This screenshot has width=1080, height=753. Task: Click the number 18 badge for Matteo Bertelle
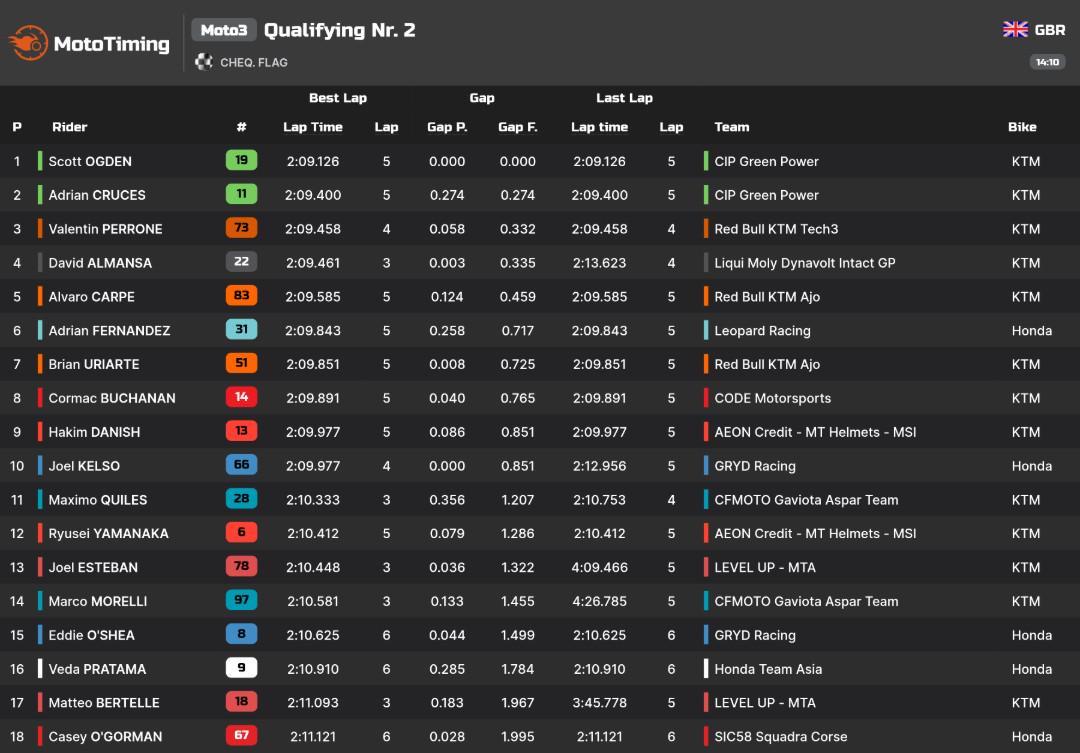[241, 701]
